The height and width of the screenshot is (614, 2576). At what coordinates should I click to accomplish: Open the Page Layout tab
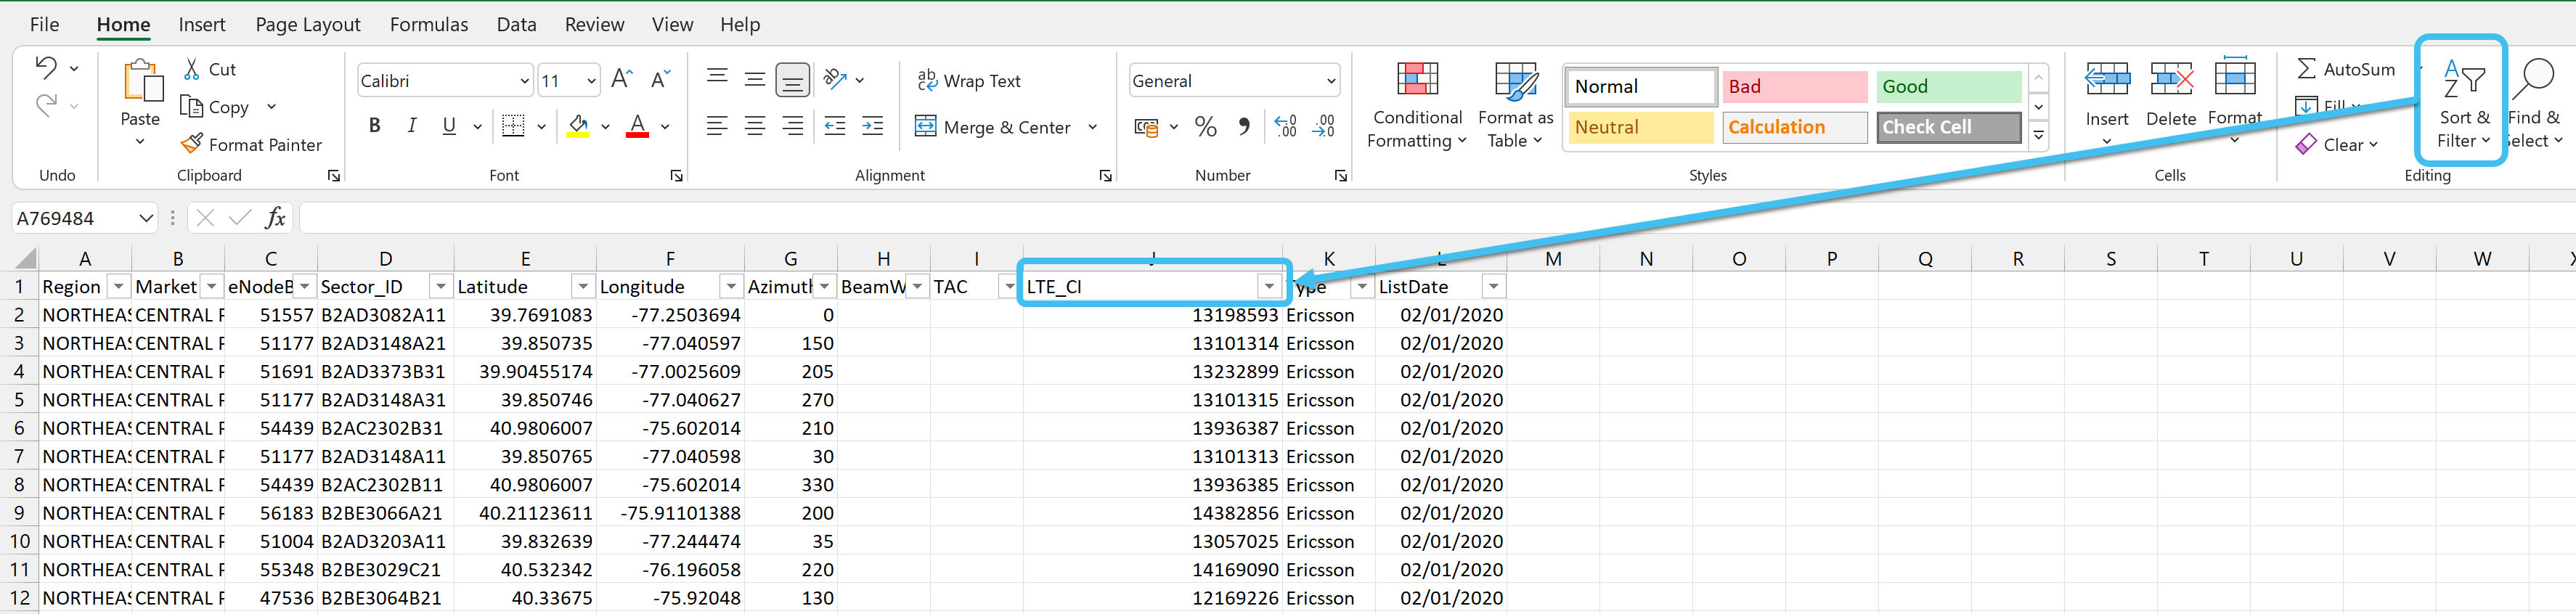(307, 24)
